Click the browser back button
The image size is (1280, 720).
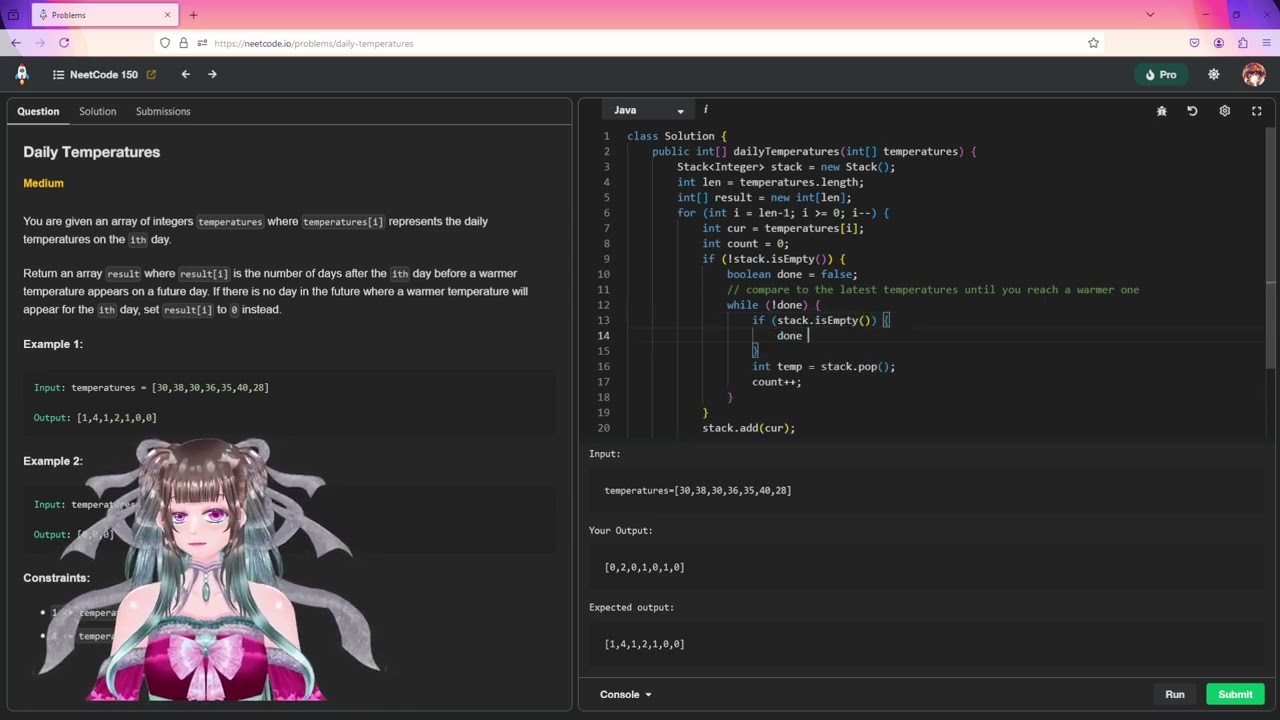tap(15, 43)
